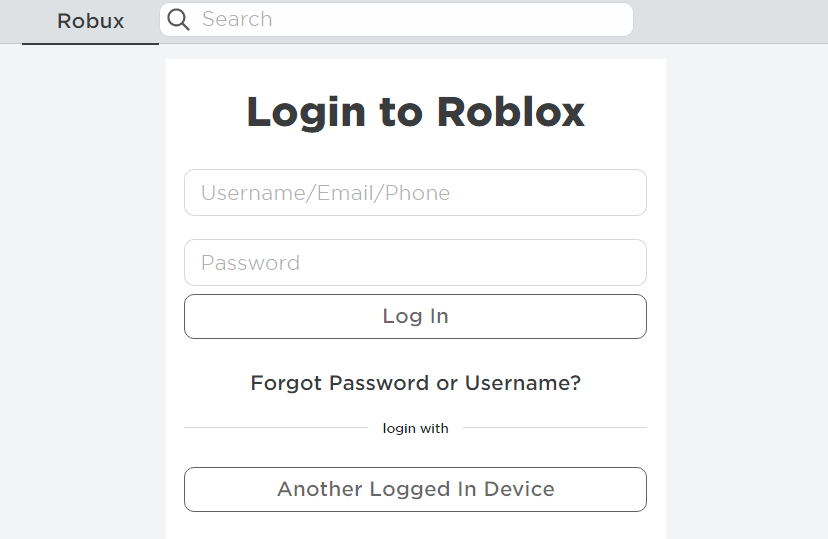Choose Another Logged In Device button

[415, 489]
